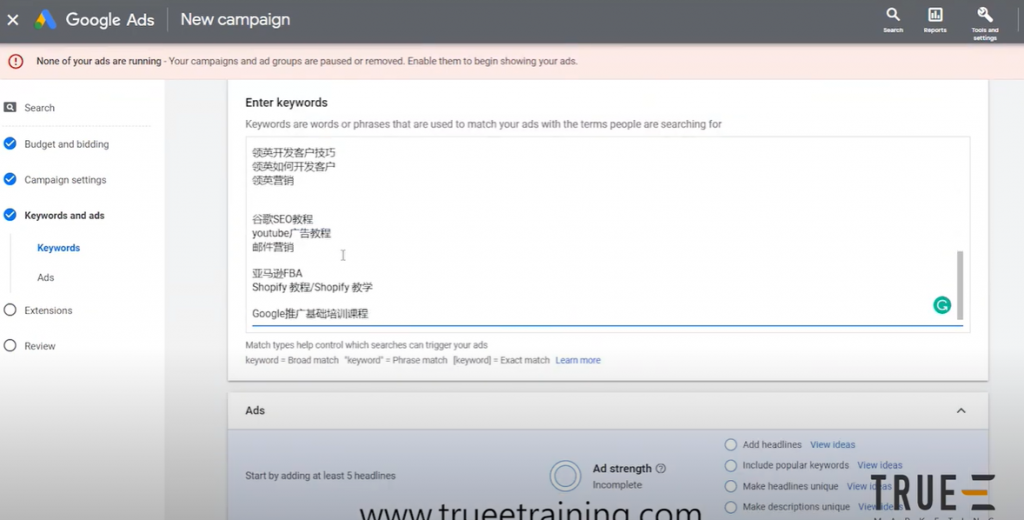Click the red warning alert icon
1024x520 pixels.
tap(15, 61)
